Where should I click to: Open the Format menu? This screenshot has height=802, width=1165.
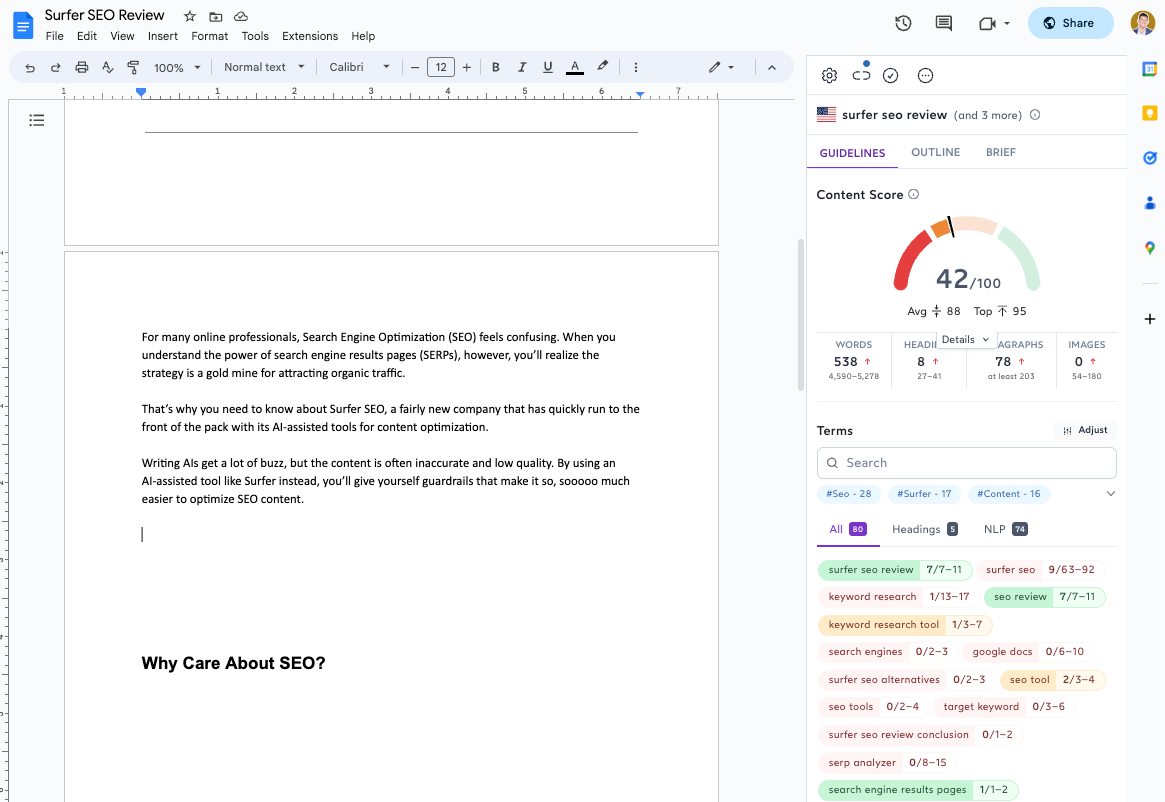click(x=210, y=36)
